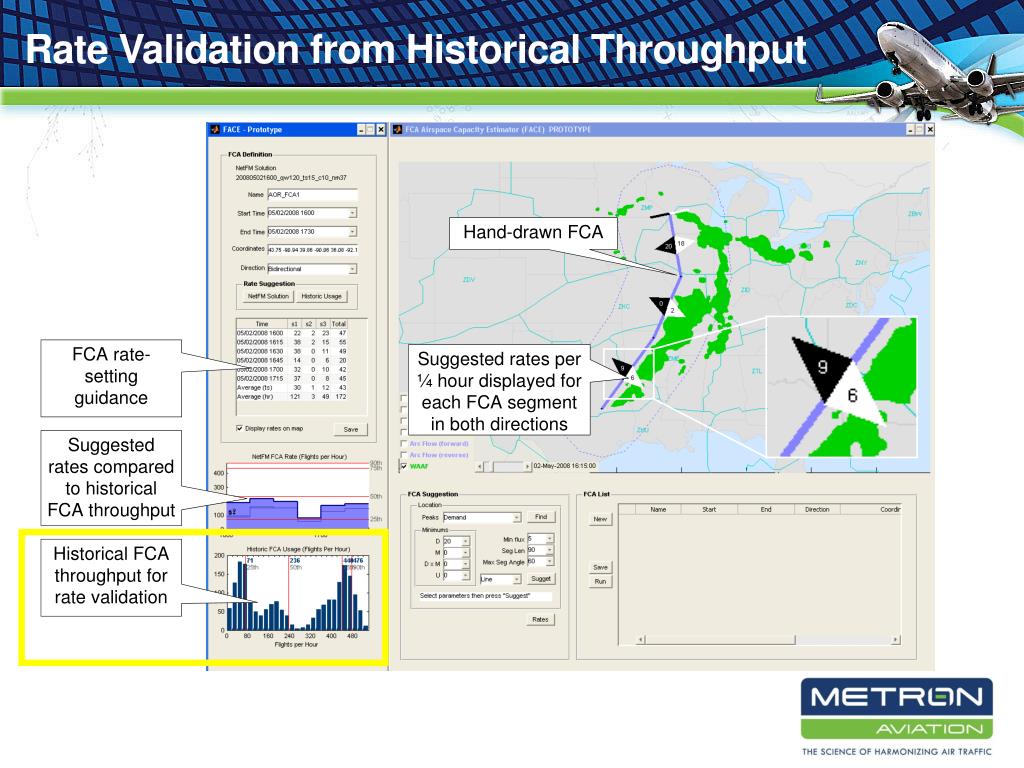Enable the Arc Flow (reverse) checkbox
Screen dimensions: 1024x768
click(404, 455)
